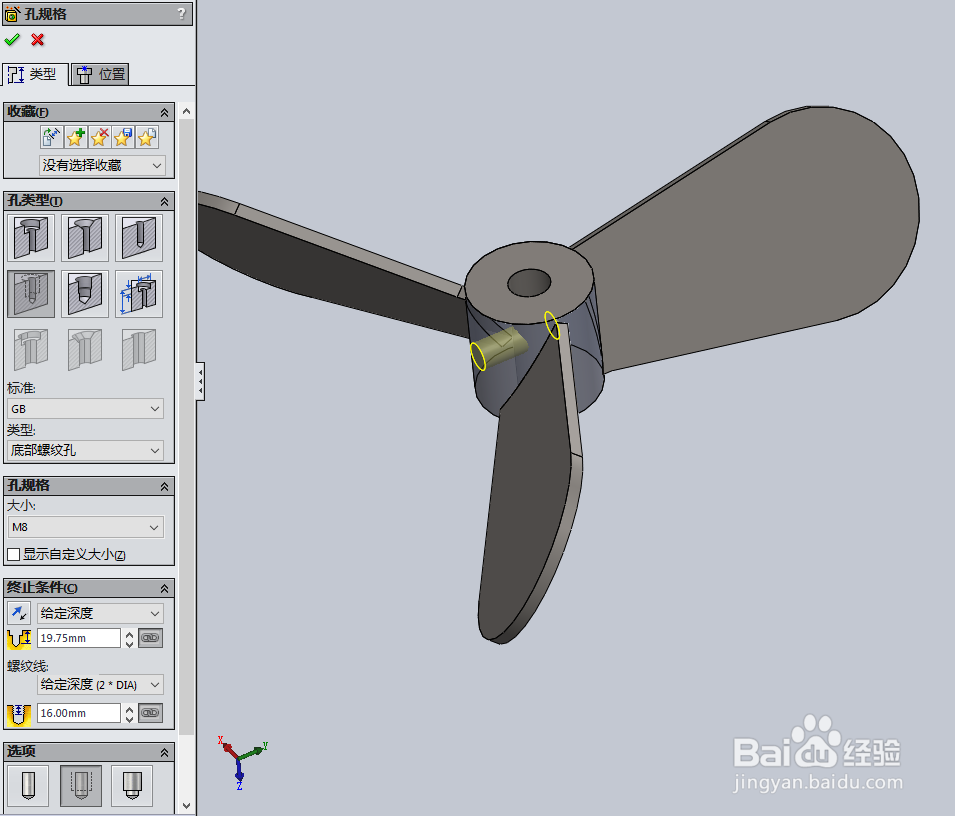Collapse the 收藏 section

coord(164,113)
